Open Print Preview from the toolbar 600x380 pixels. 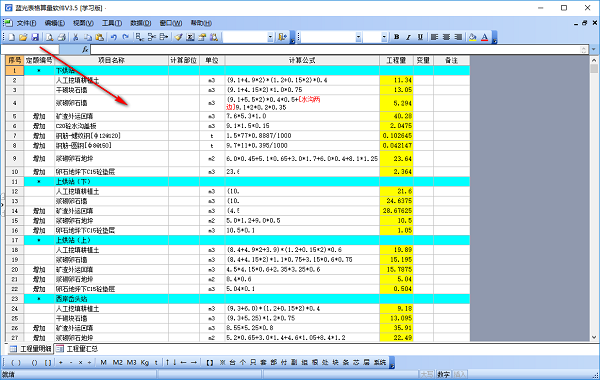point(50,37)
